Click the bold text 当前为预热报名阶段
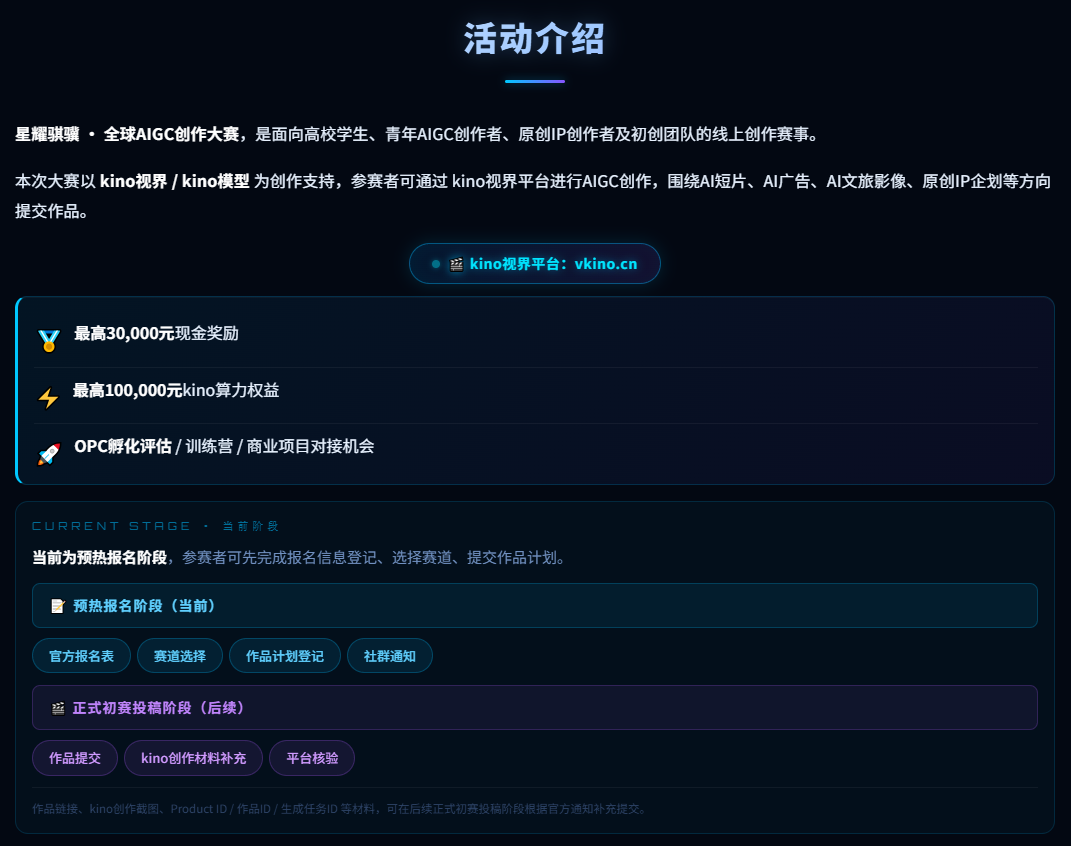Screen dimensions: 1071x846 100,558
